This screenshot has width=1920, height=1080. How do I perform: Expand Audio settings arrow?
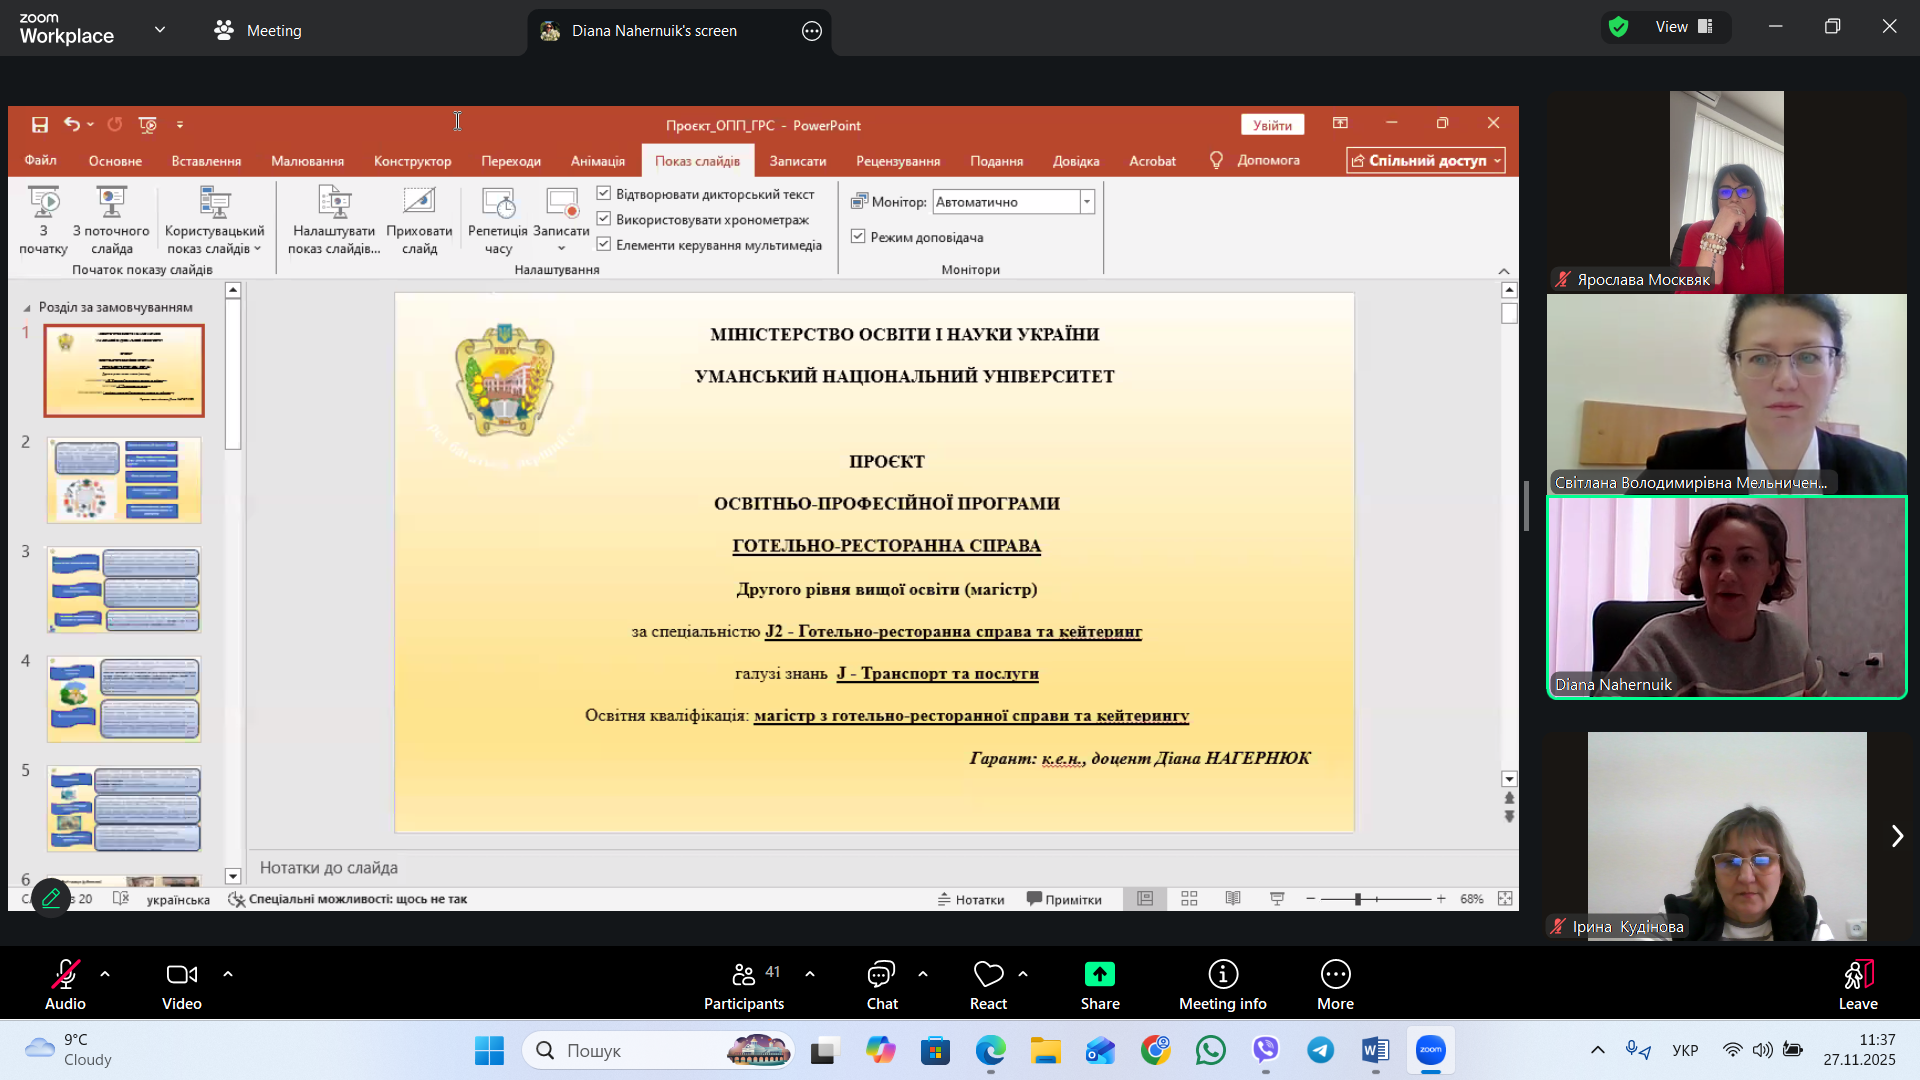[105, 973]
